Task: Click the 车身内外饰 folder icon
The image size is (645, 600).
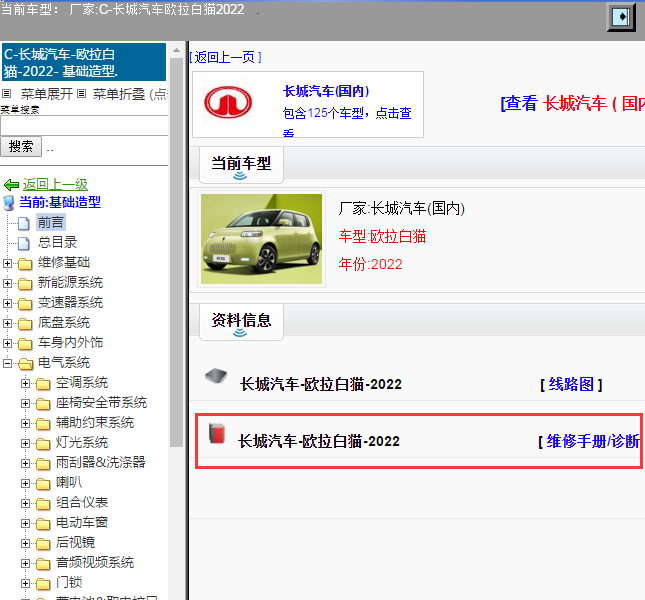Action: click(25, 344)
